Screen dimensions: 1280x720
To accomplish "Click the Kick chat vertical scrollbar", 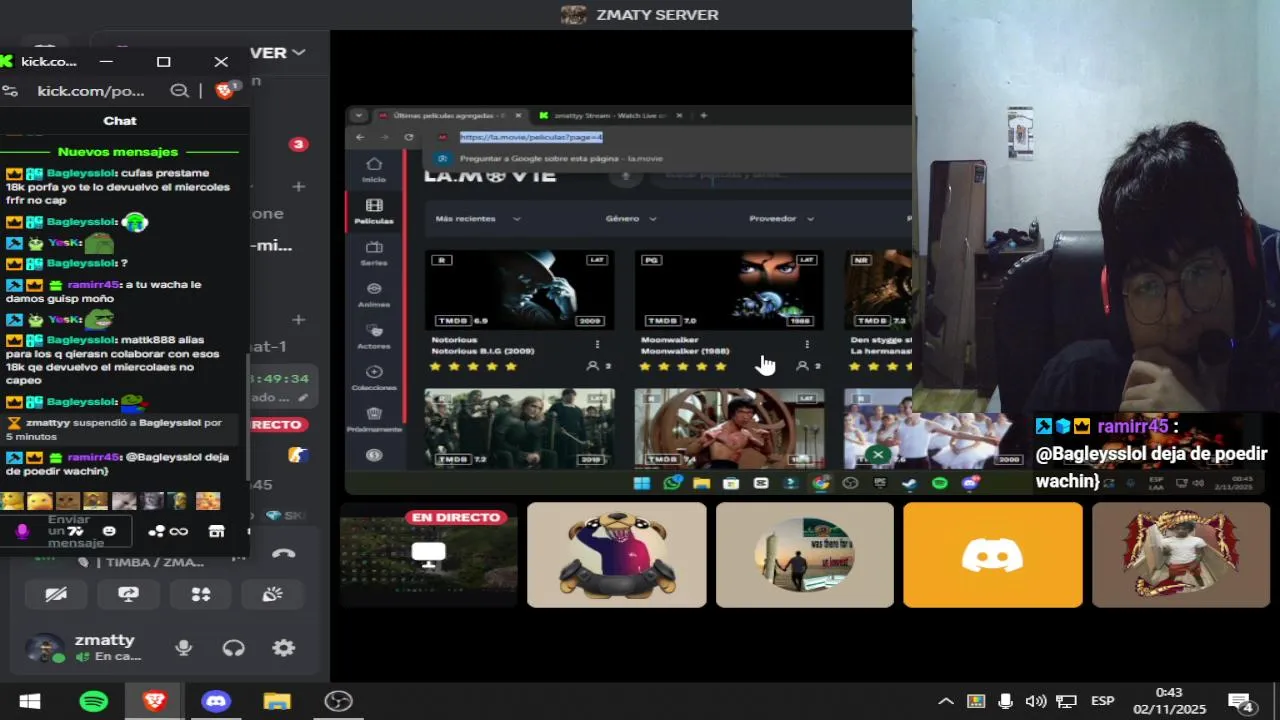I will (x=246, y=415).
